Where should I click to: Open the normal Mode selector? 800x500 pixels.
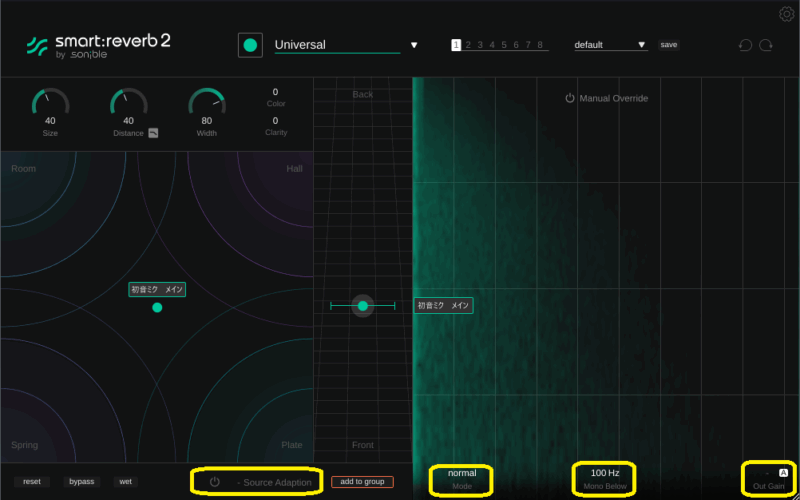tap(462, 473)
